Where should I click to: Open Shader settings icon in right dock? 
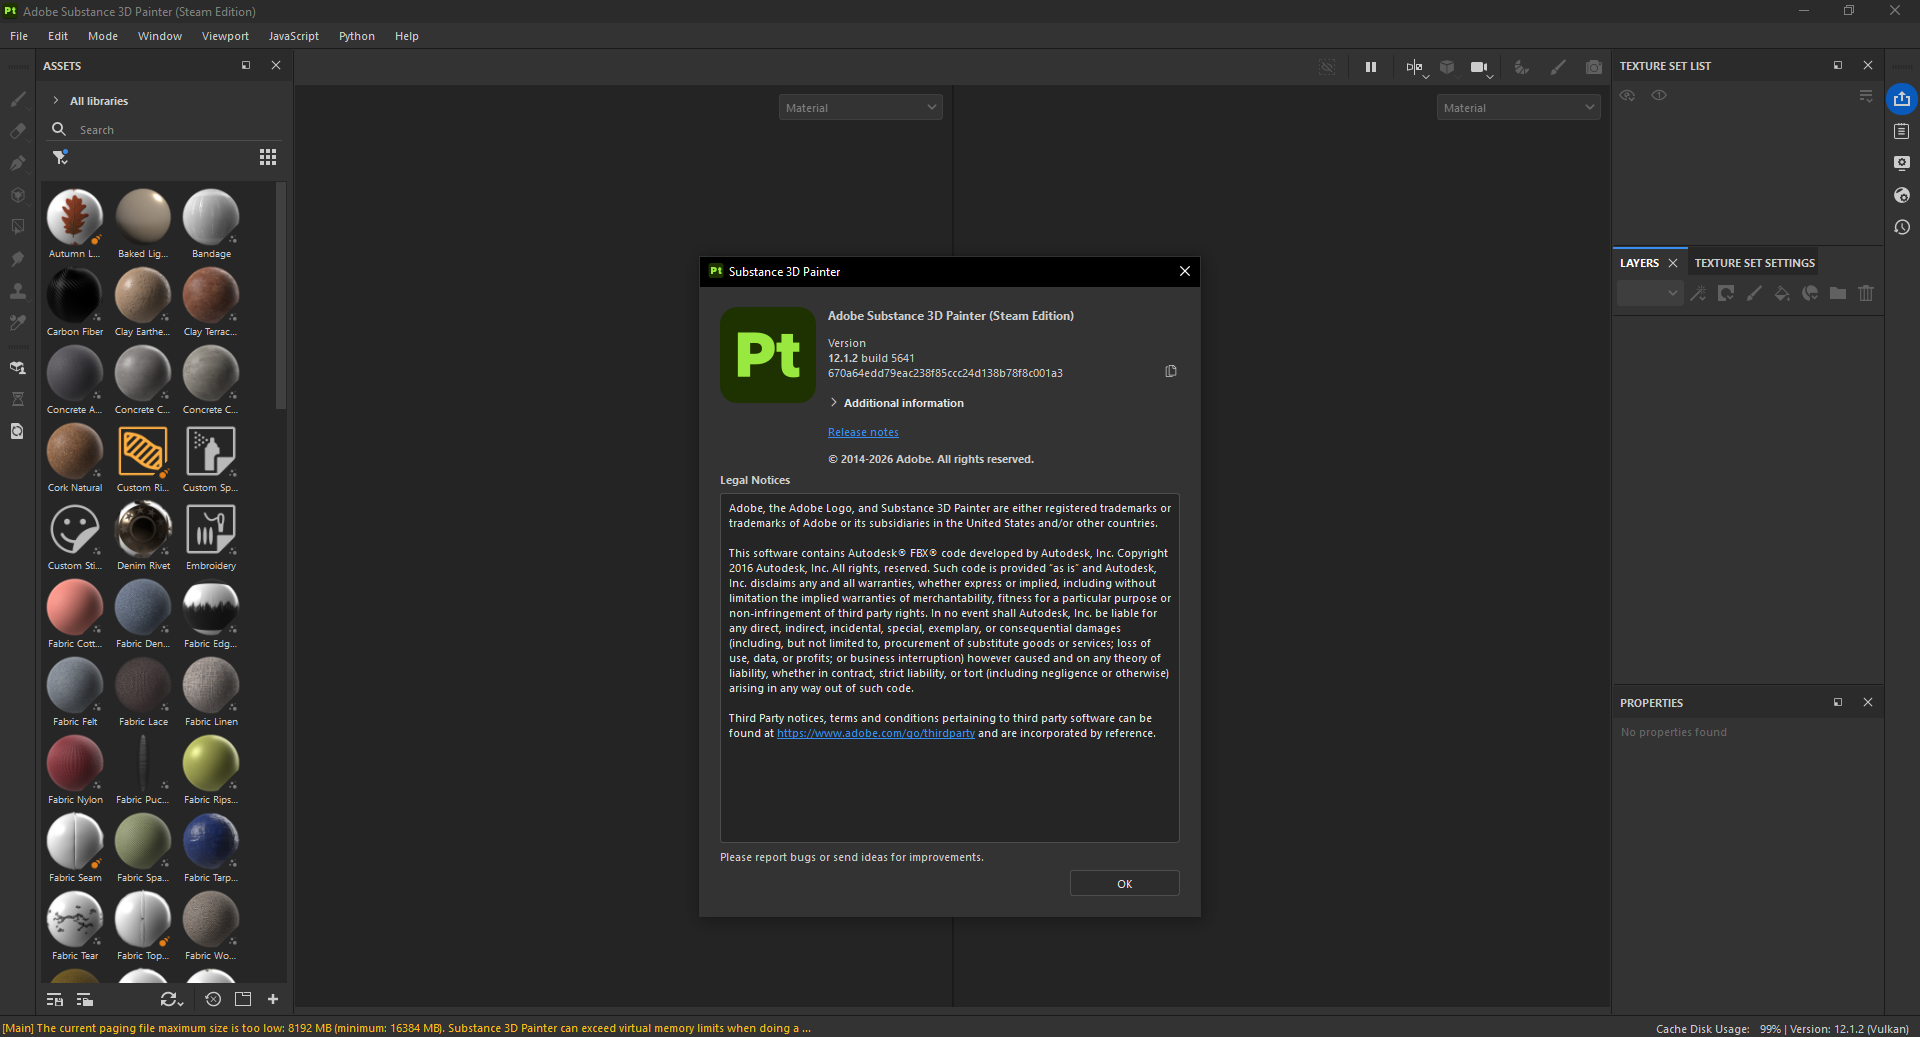tap(1902, 195)
